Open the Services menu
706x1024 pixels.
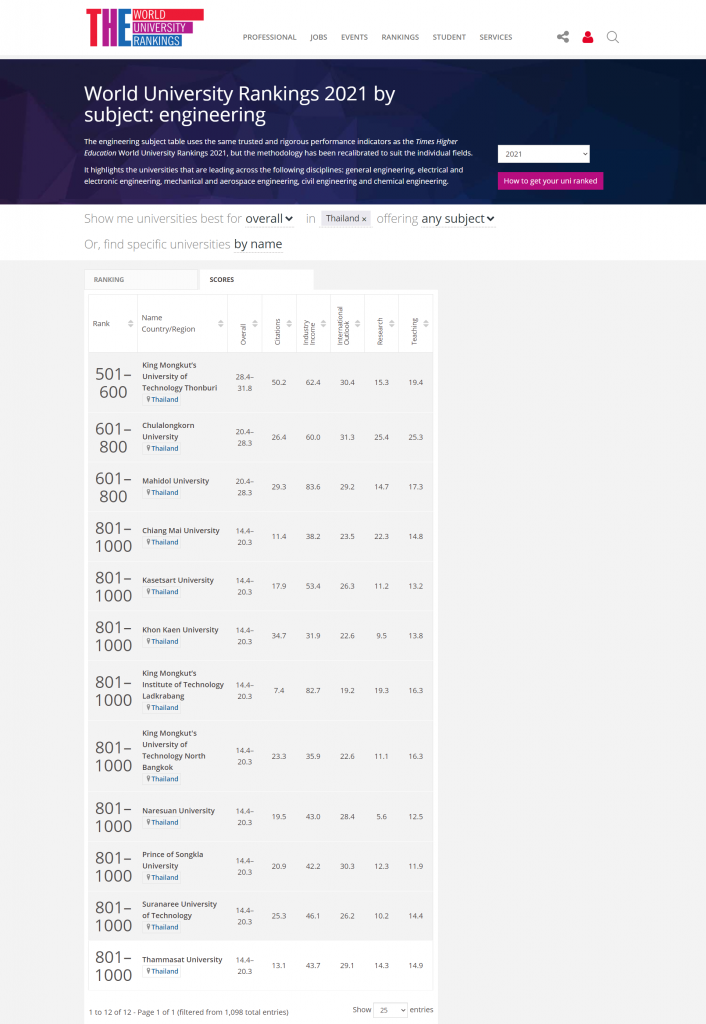[496, 37]
